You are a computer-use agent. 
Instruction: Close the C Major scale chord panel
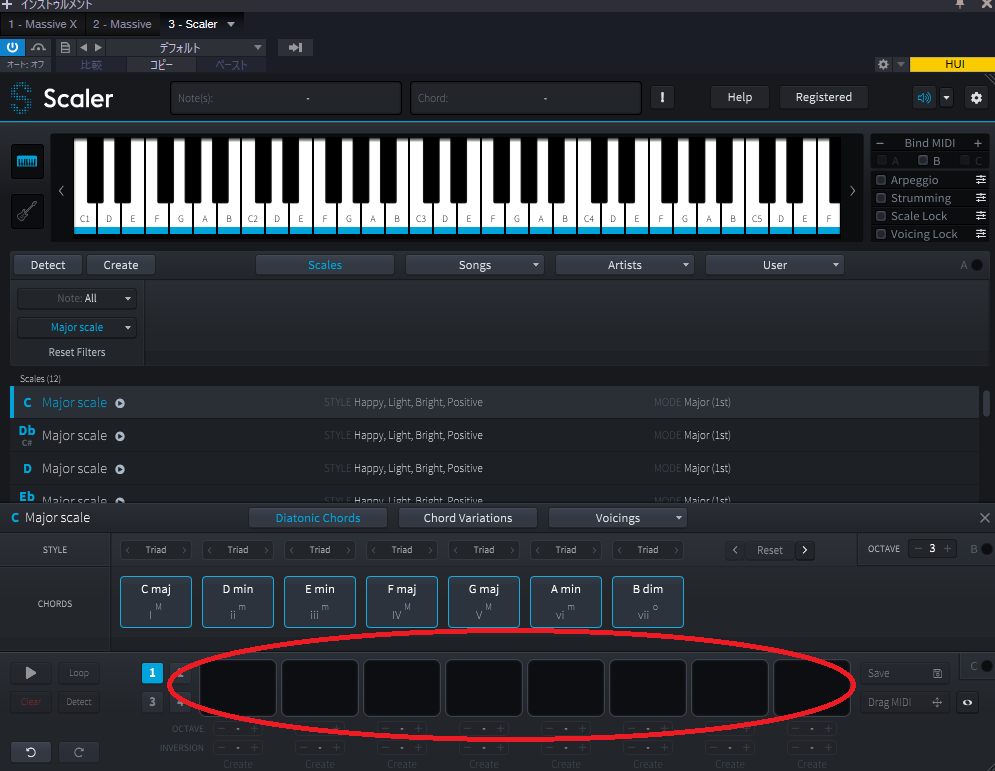pyautogui.click(x=984, y=518)
